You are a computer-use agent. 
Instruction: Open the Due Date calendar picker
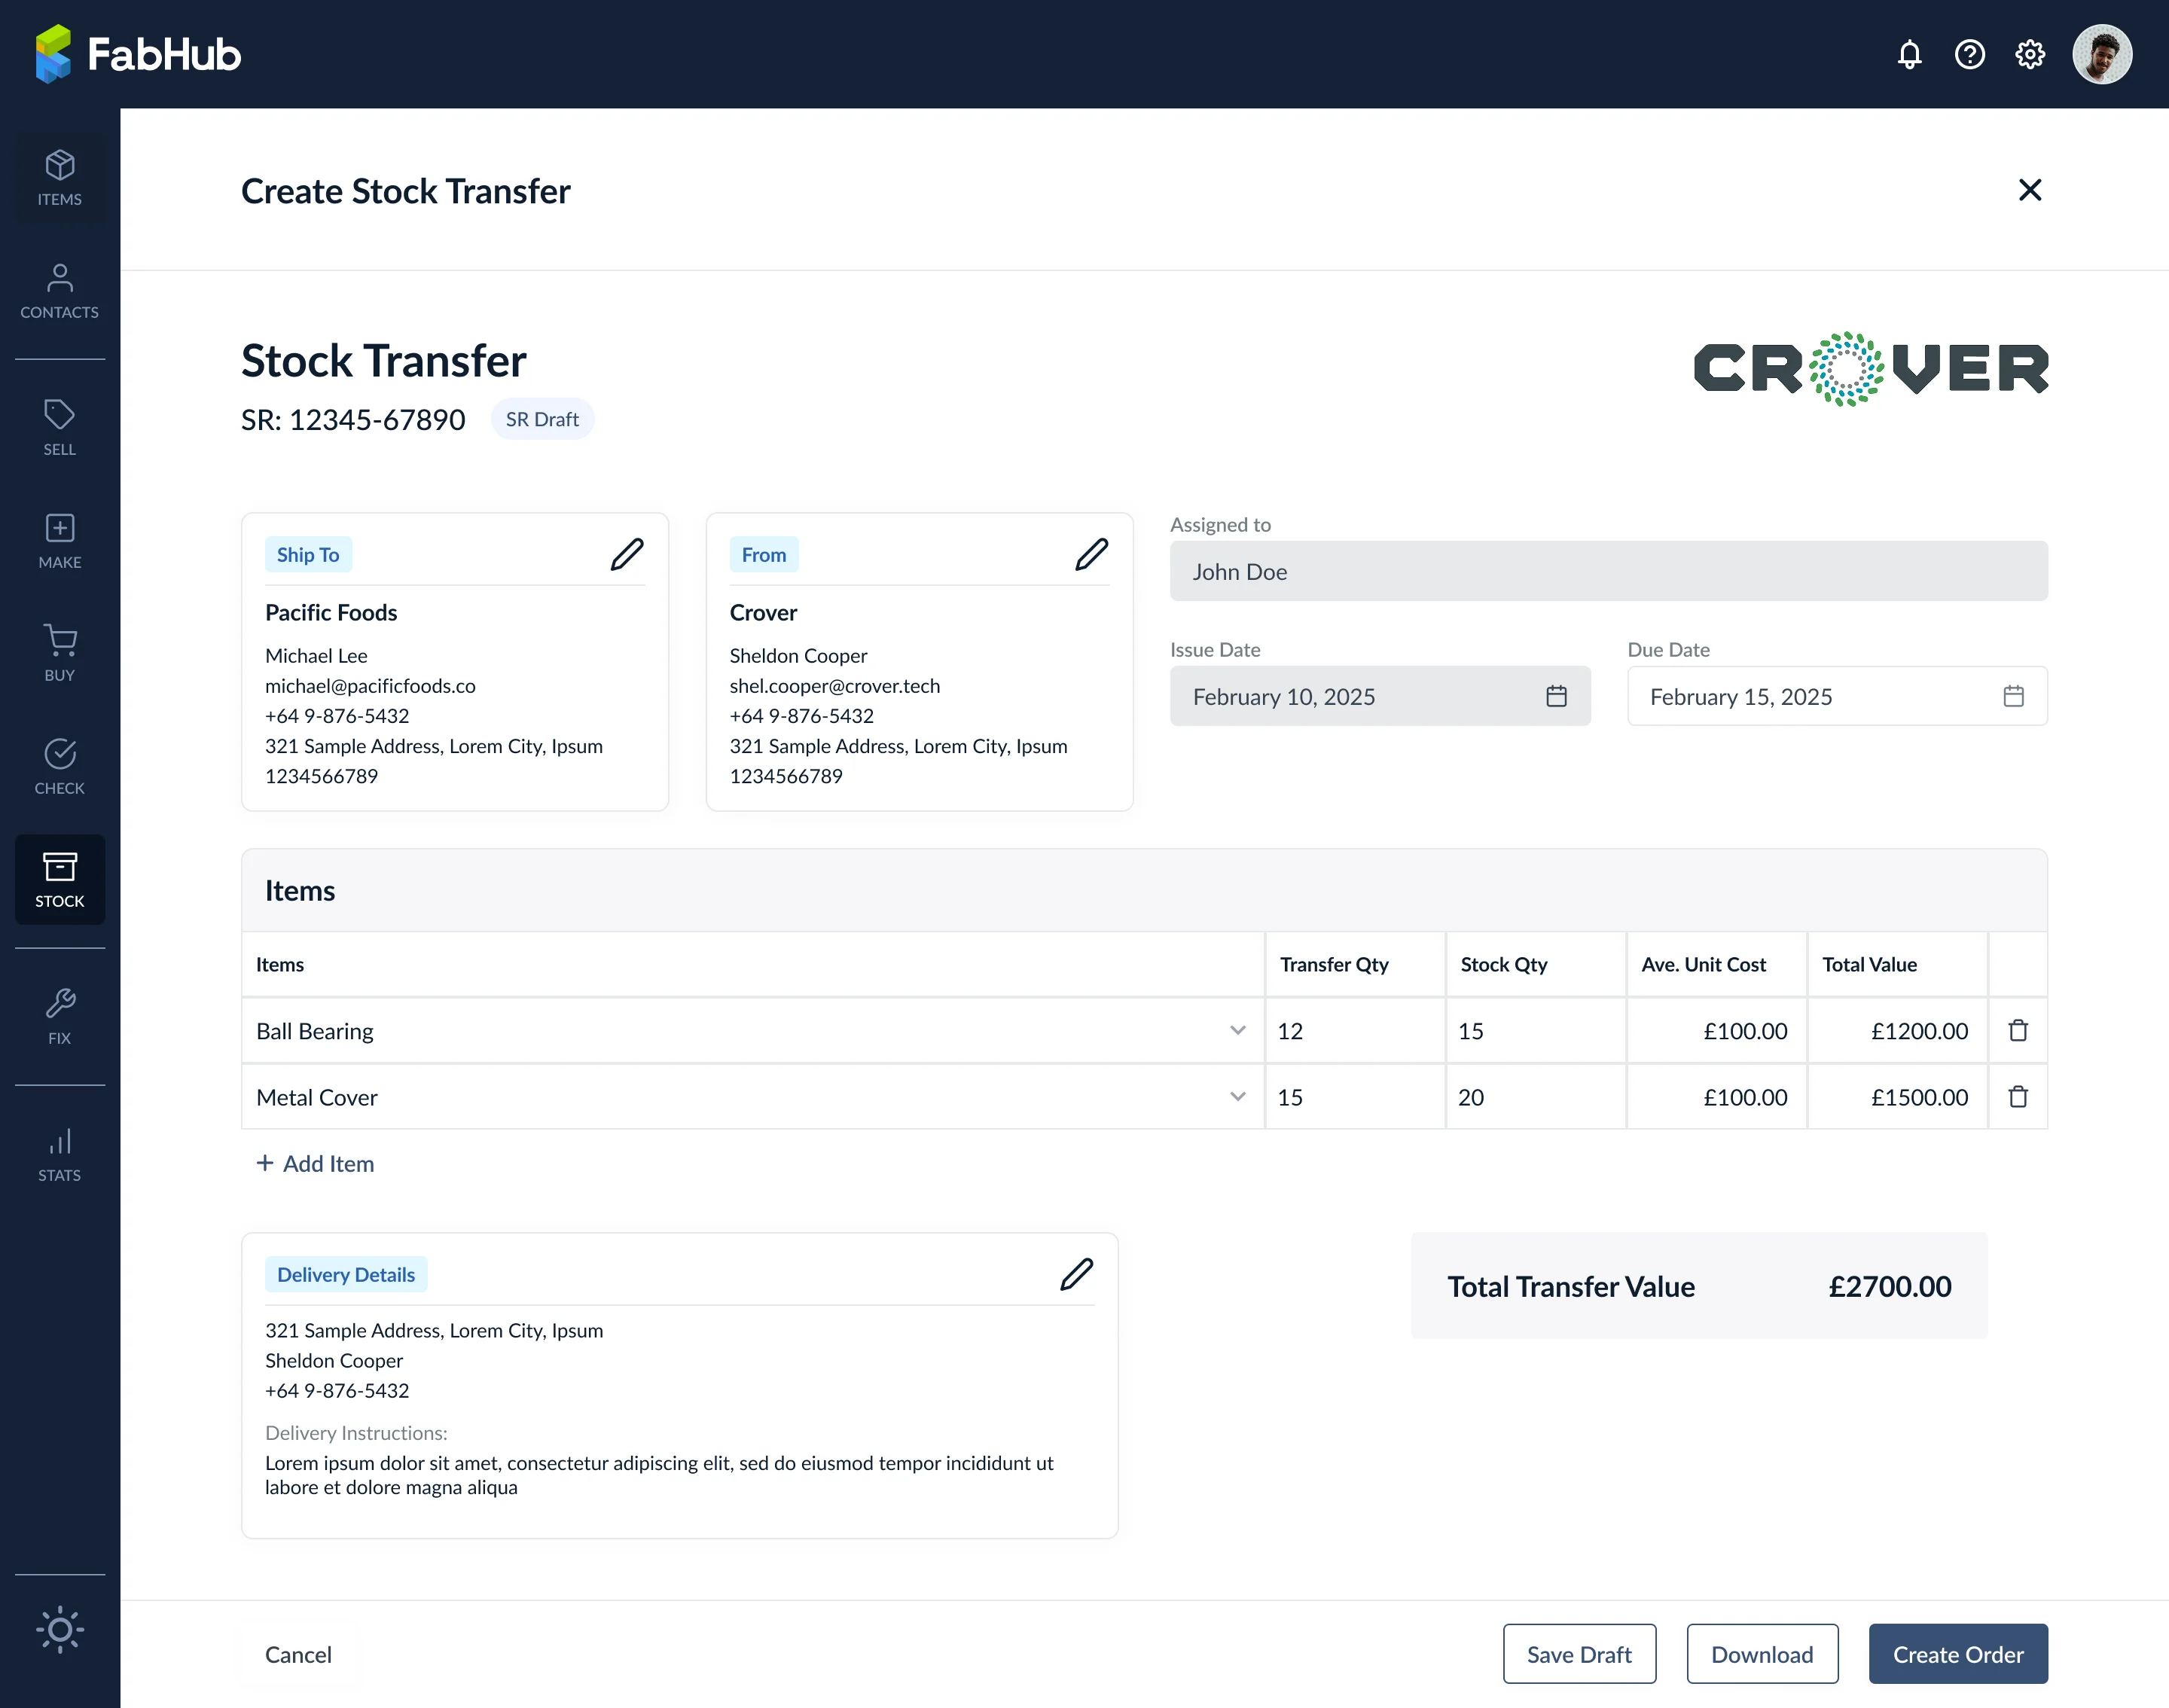pyautogui.click(x=2013, y=696)
